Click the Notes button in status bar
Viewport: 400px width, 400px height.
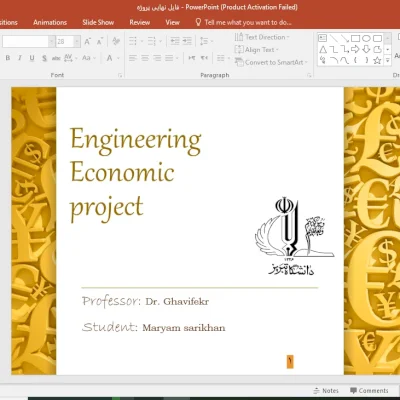[x=326, y=391]
